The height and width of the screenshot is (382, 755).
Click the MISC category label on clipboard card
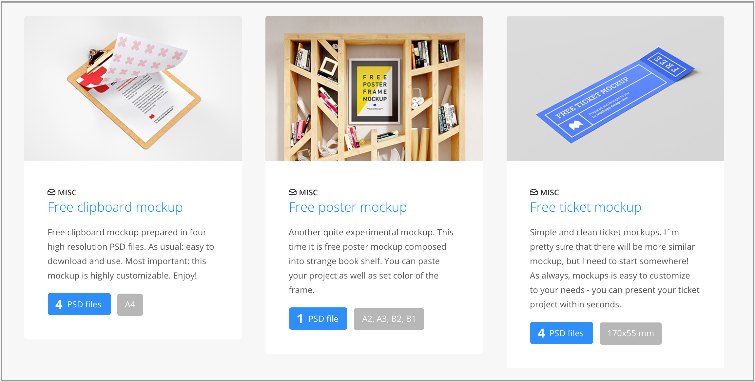(67, 192)
